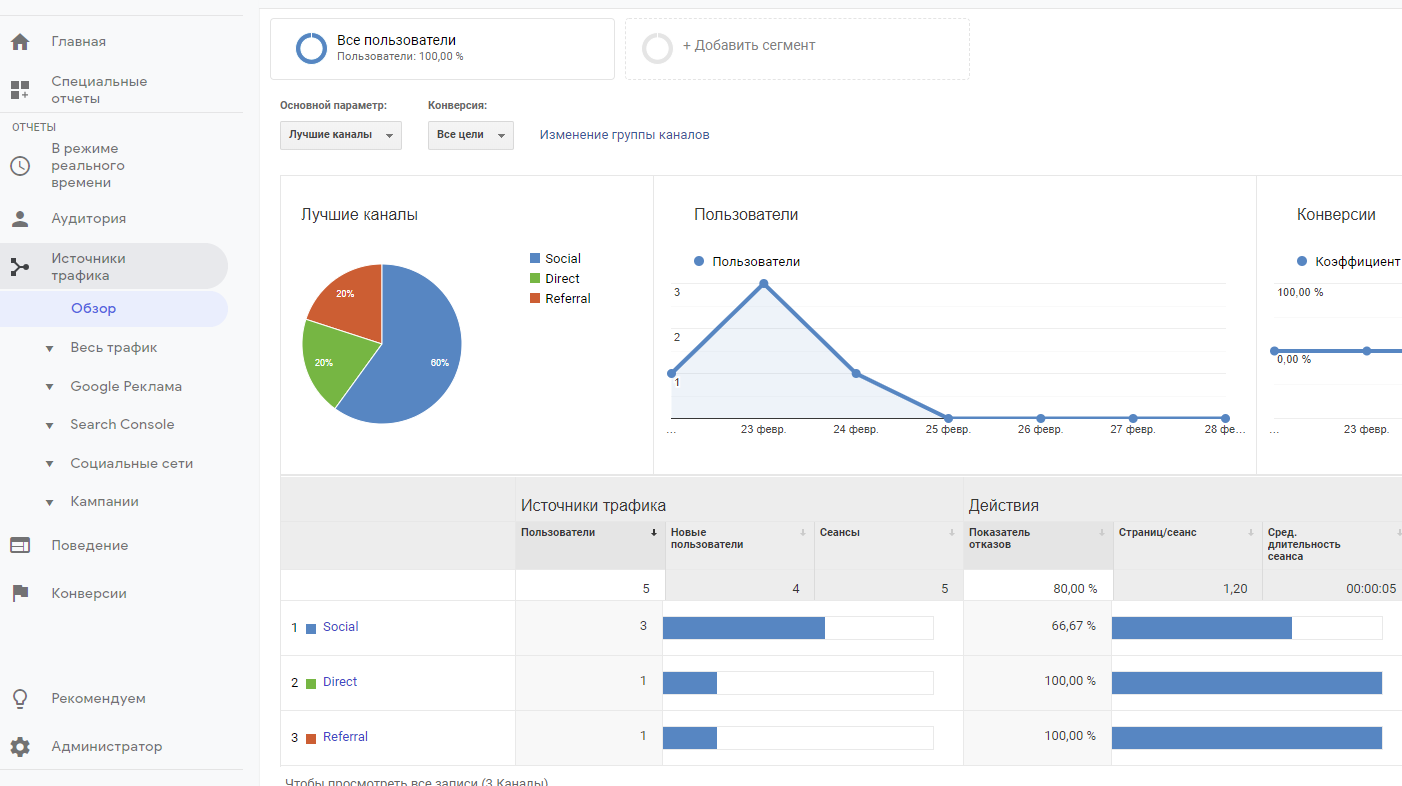Screen dimensions: 1402x786
Task: Click the Администратор gear icon
Action: [x=20, y=747]
